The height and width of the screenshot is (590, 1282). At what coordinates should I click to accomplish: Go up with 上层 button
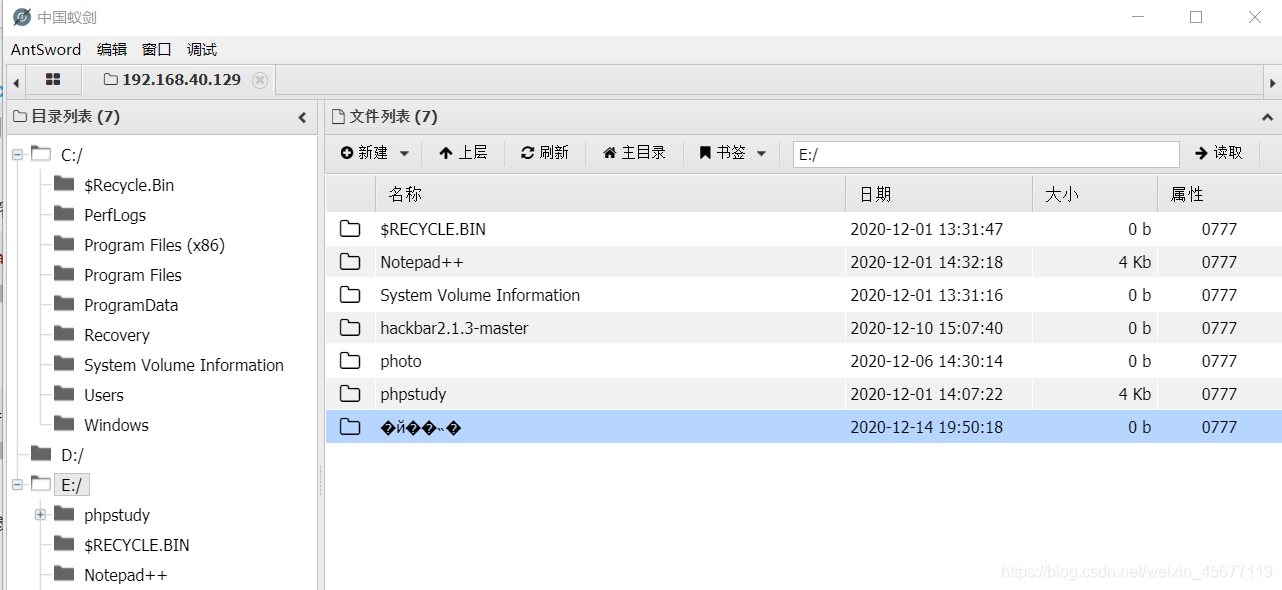coord(463,153)
